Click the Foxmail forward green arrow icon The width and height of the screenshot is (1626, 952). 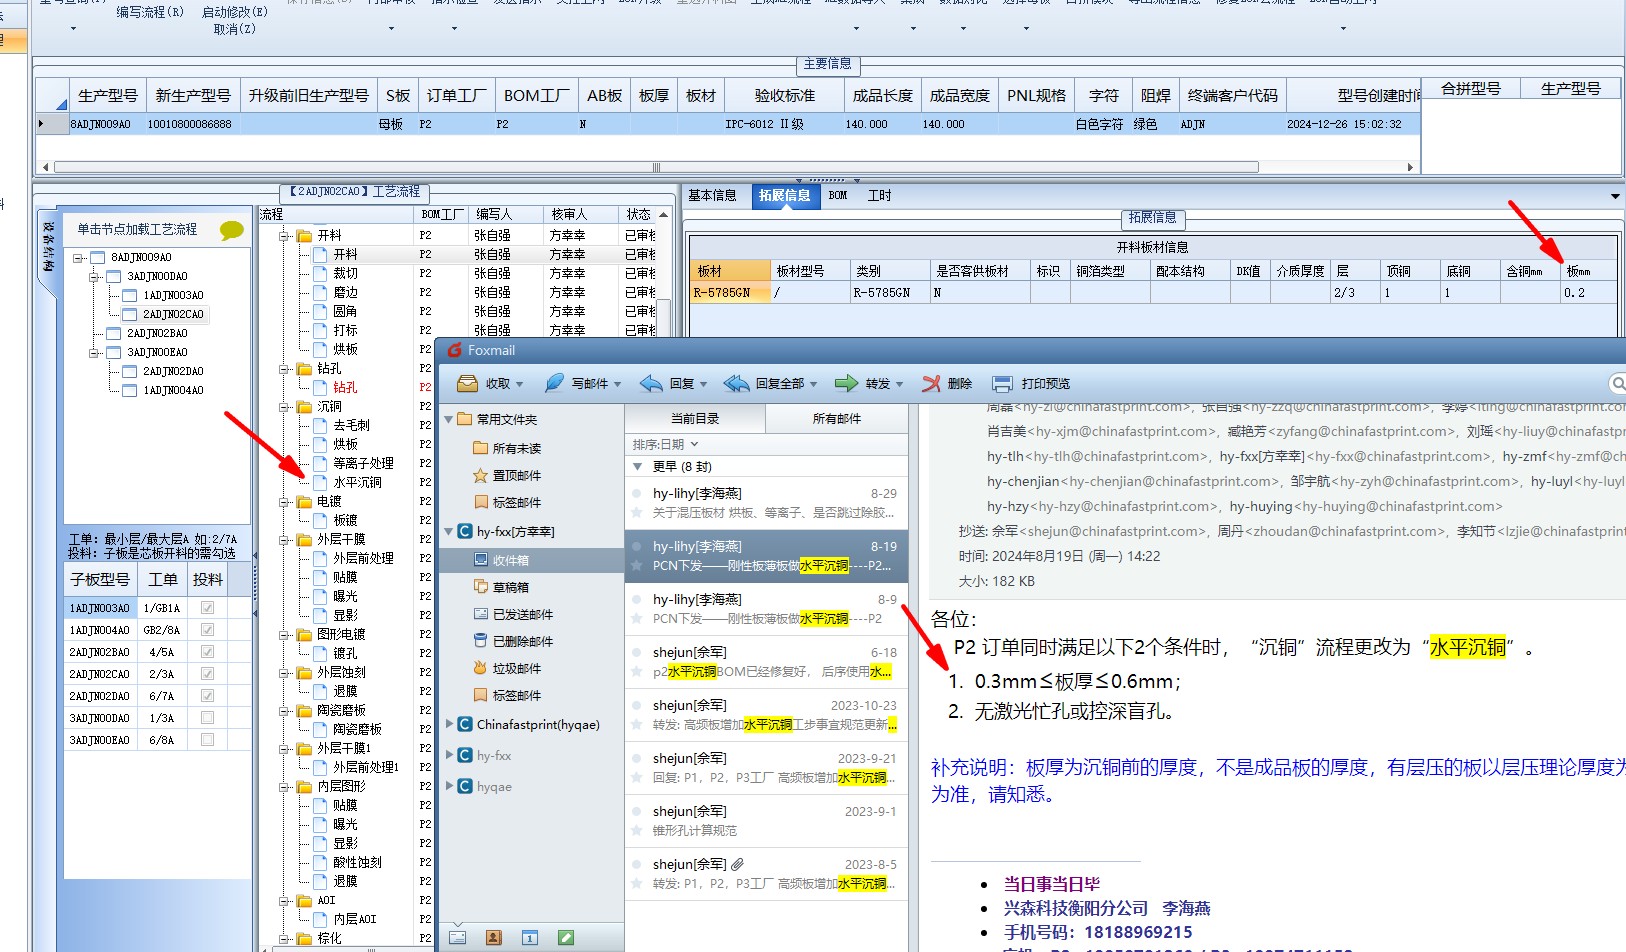coord(846,383)
